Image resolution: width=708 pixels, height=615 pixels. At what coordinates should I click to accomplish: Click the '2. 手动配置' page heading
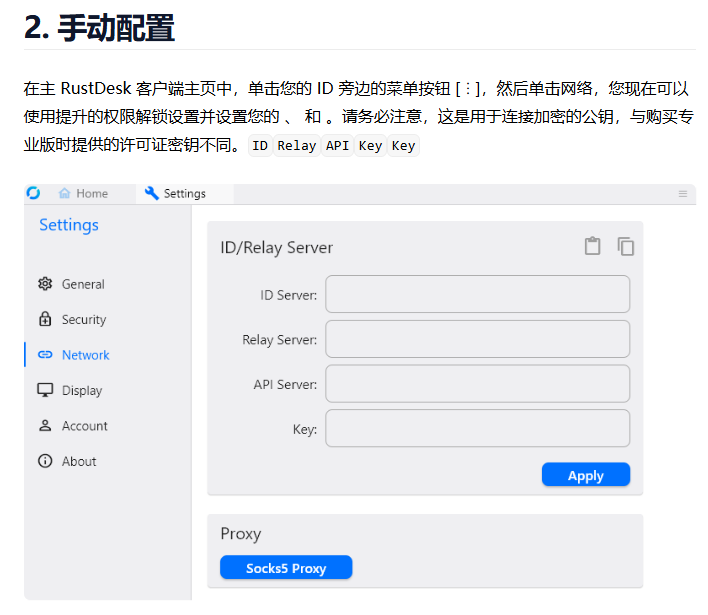[x=99, y=28]
